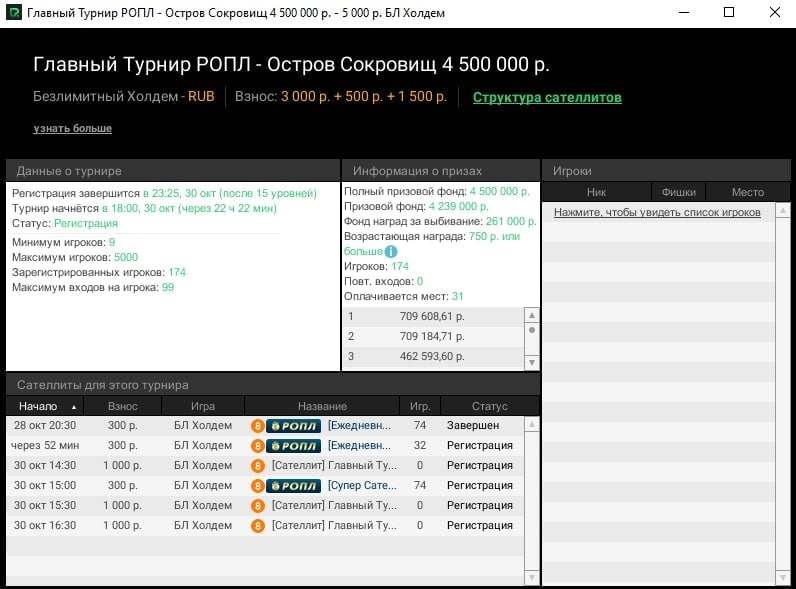Click the orange 8-max icon in 'через 52 мин' row
Viewport: 796px width, 589px height.
click(258, 446)
